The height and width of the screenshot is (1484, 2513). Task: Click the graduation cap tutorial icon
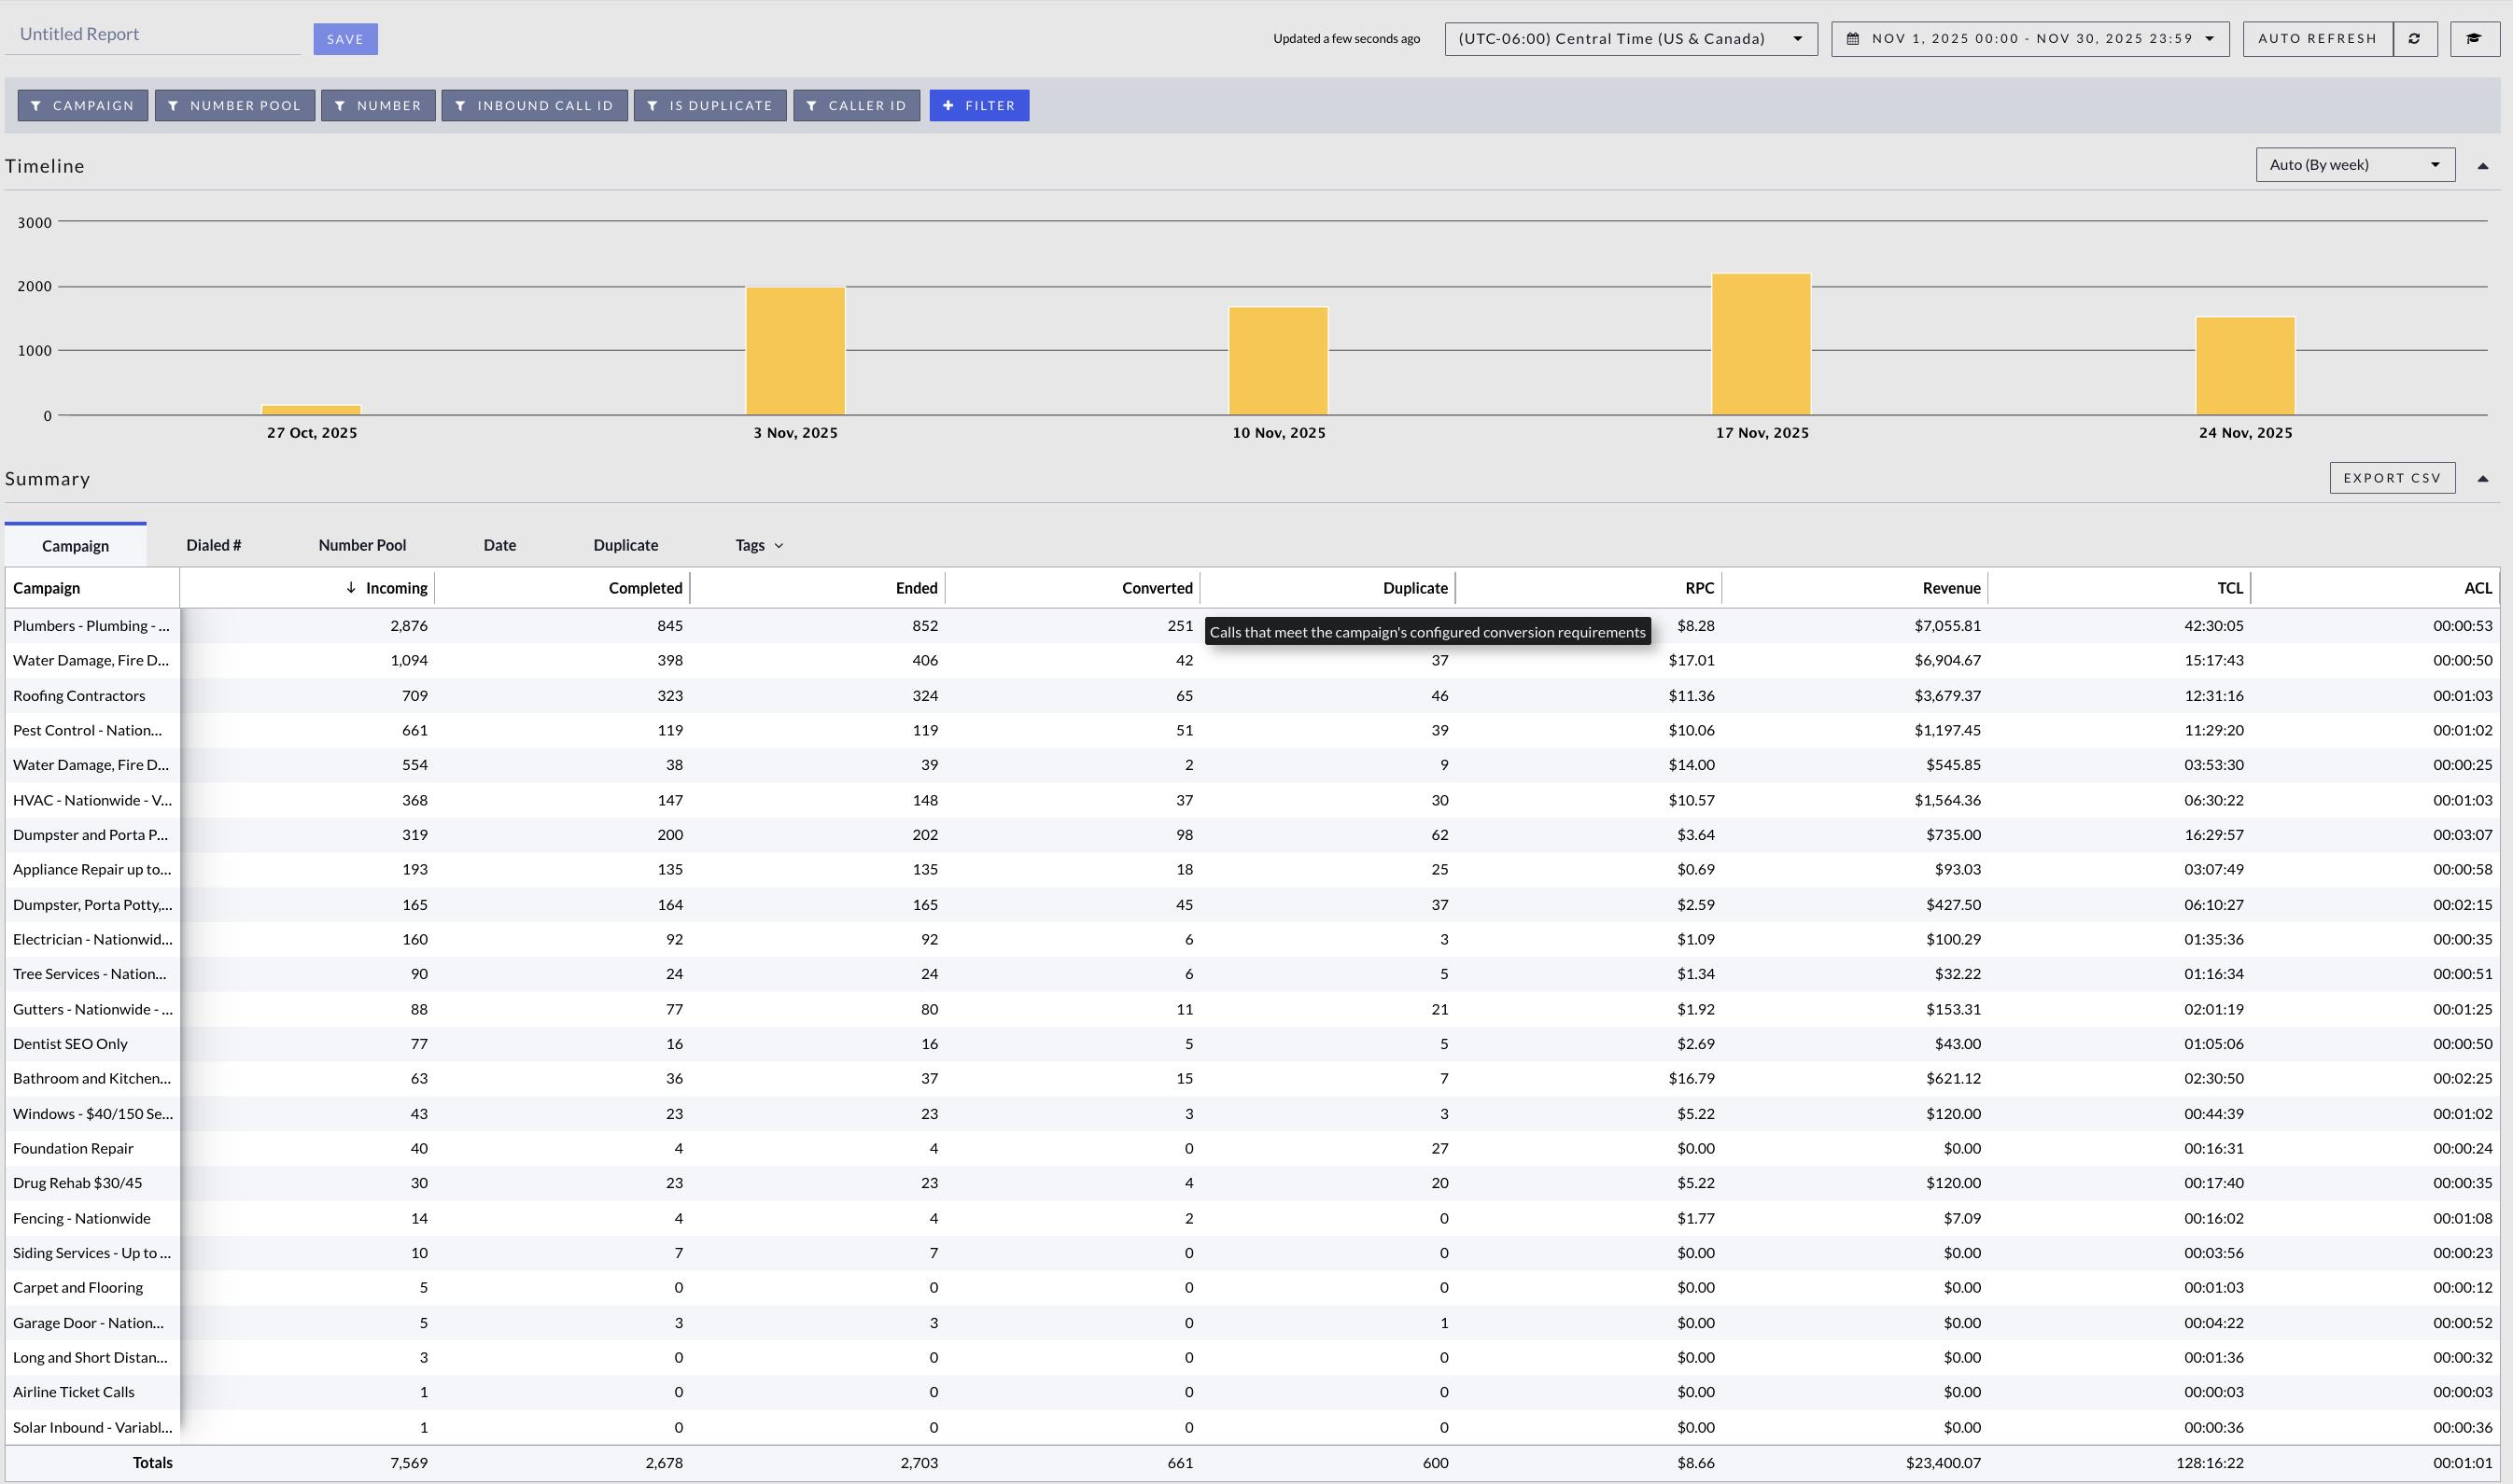tap(2473, 38)
